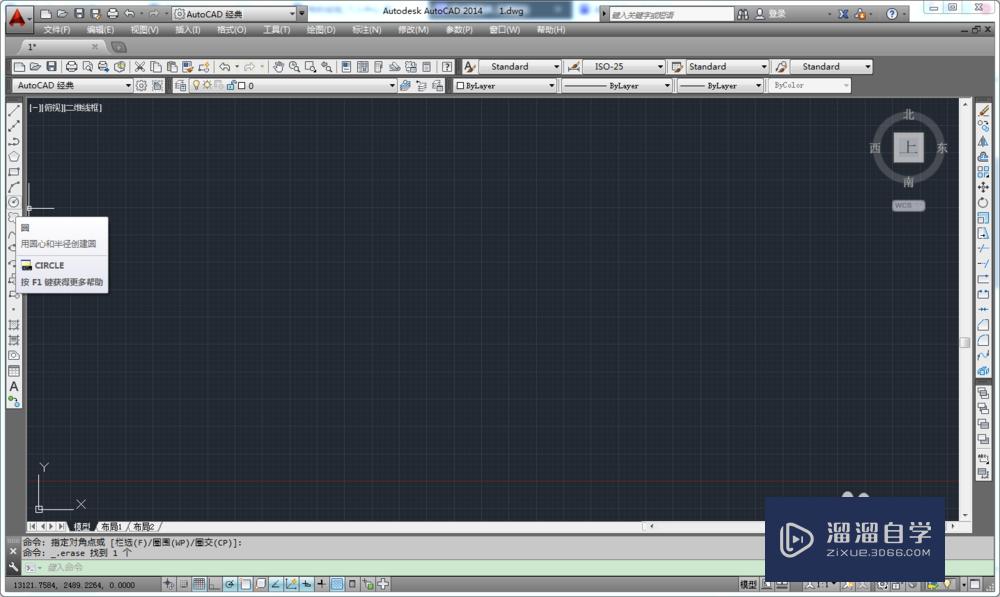Open the 视图(V) menu
This screenshot has height=597, width=1000.
pos(144,30)
